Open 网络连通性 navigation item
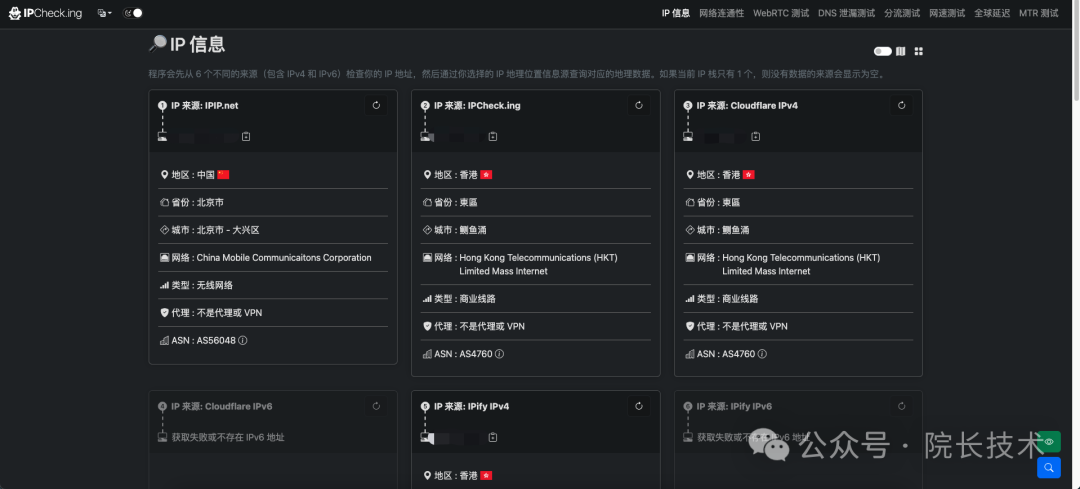The width and height of the screenshot is (1080, 489). pos(721,13)
